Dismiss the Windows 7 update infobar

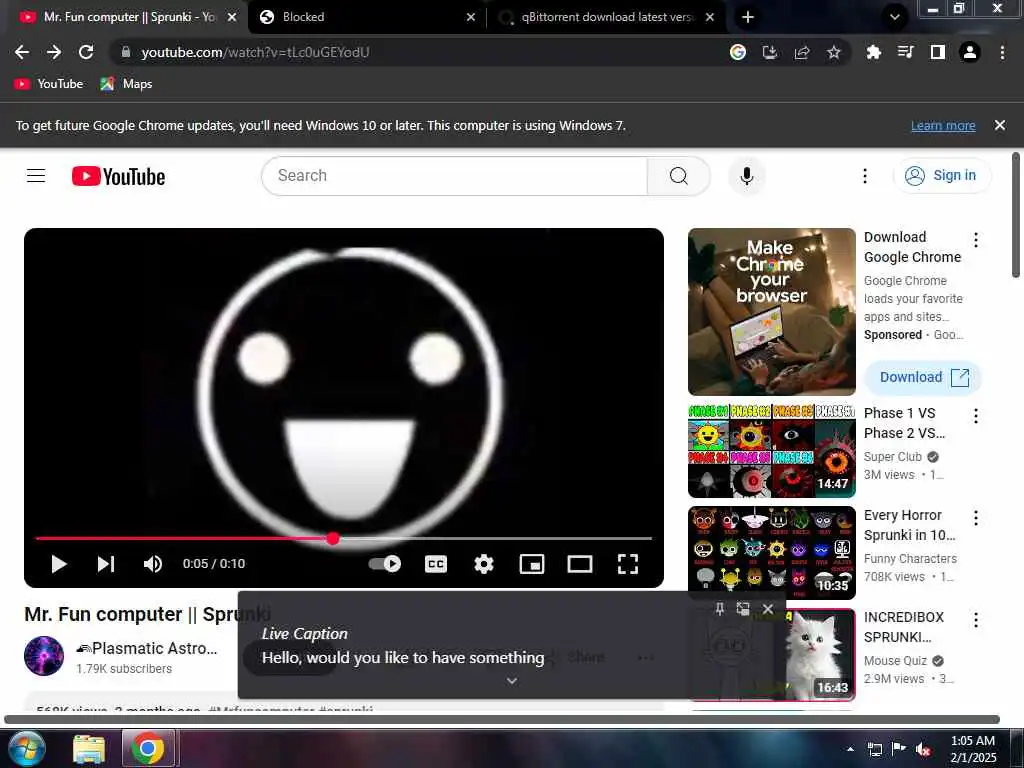1000,125
